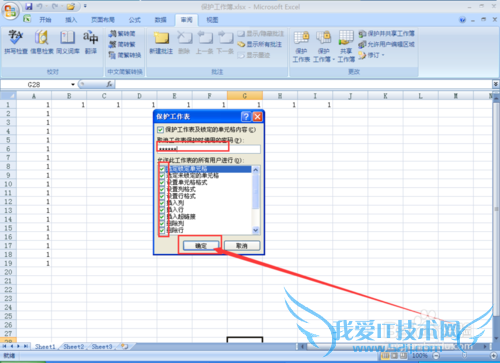Click the fx insert function icon
Image resolution: width=500 pixels, height=363 pixels.
coord(109,84)
